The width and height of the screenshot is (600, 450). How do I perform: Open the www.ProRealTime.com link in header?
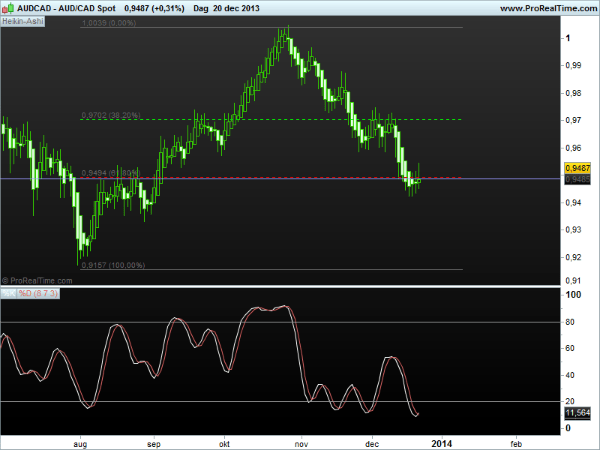[548, 8]
